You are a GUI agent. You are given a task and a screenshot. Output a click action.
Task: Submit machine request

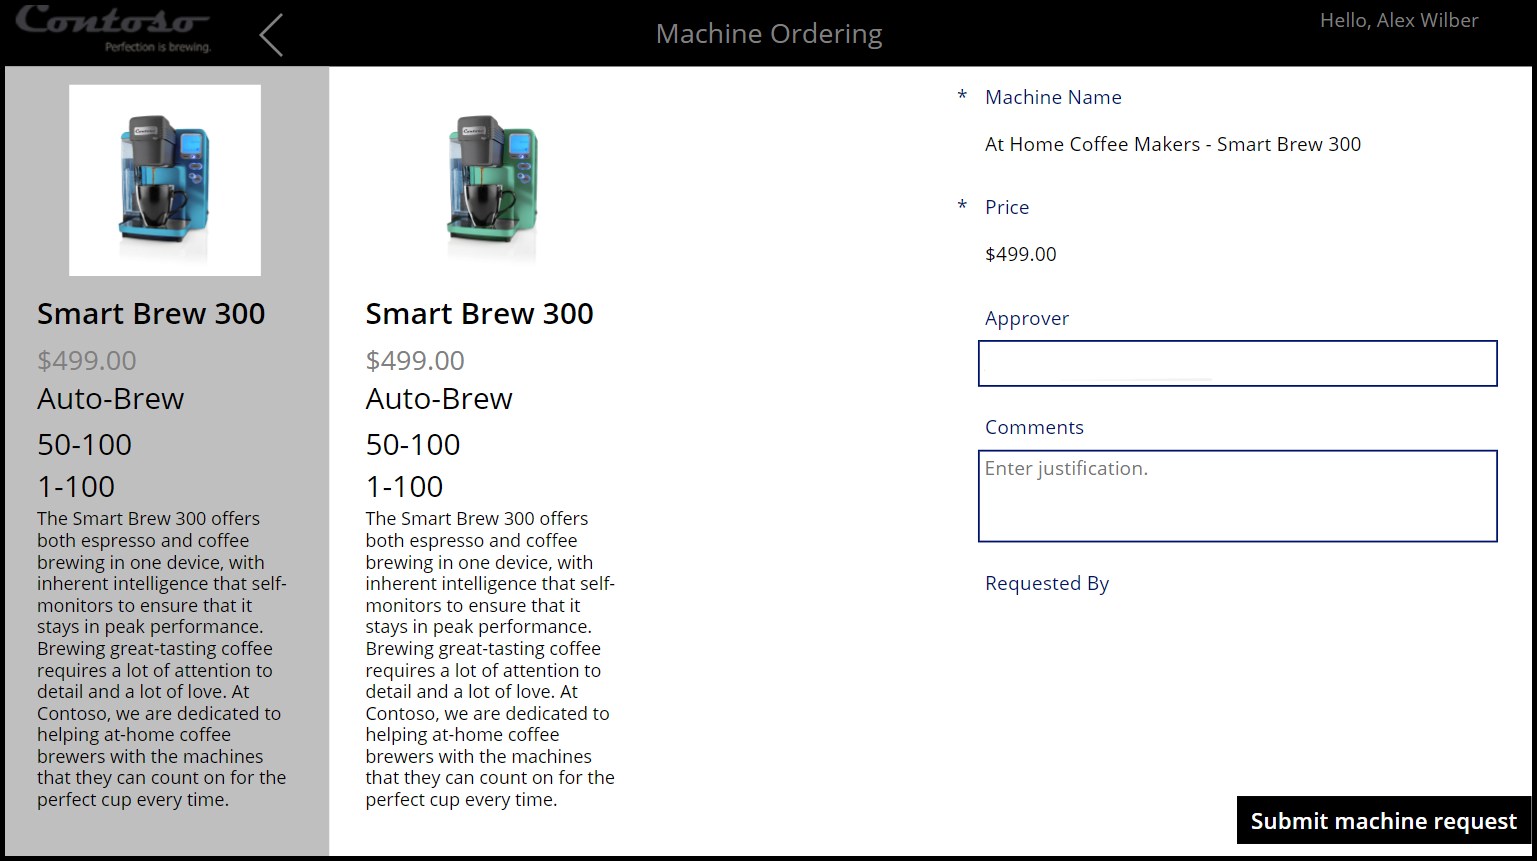click(x=1383, y=820)
